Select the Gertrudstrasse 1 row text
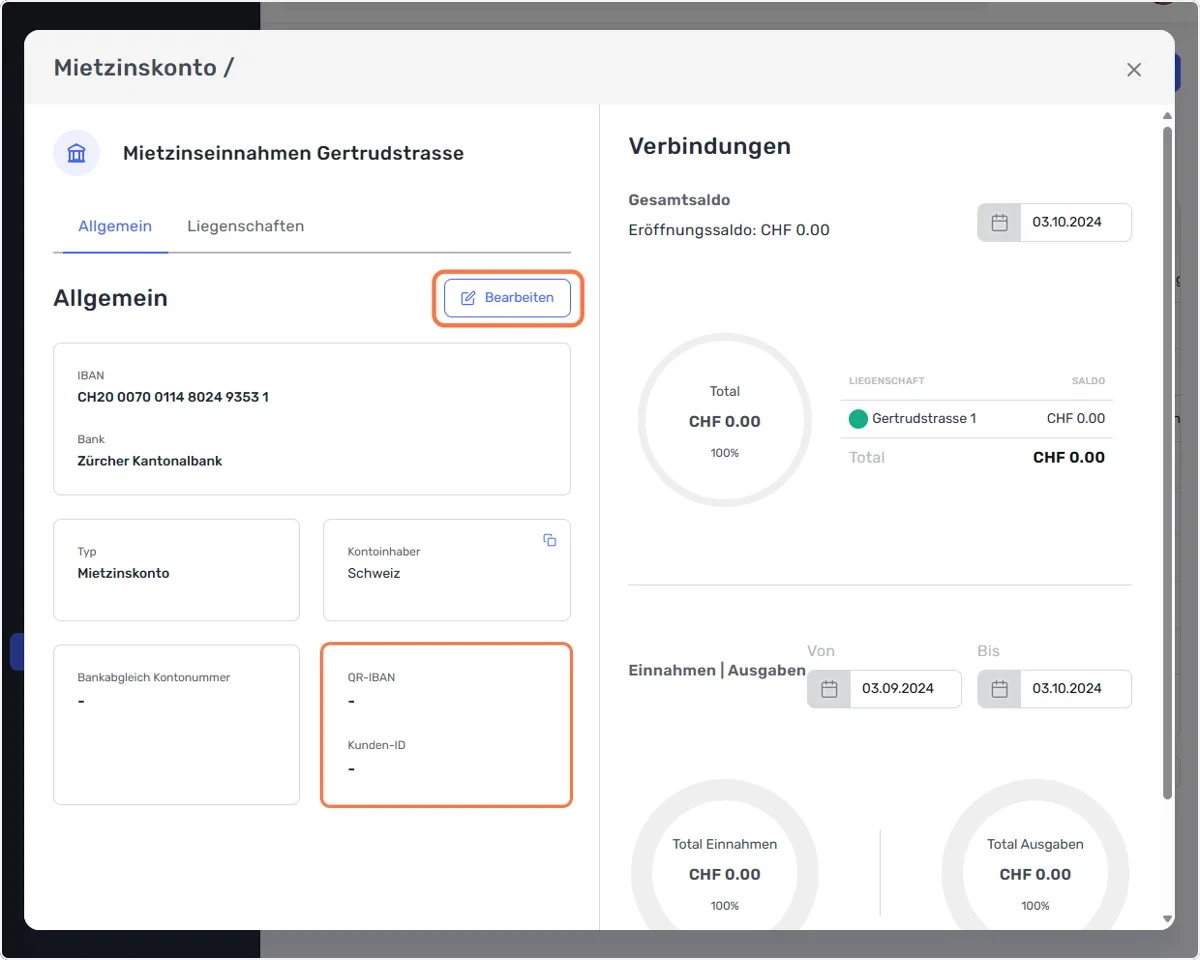 924,419
